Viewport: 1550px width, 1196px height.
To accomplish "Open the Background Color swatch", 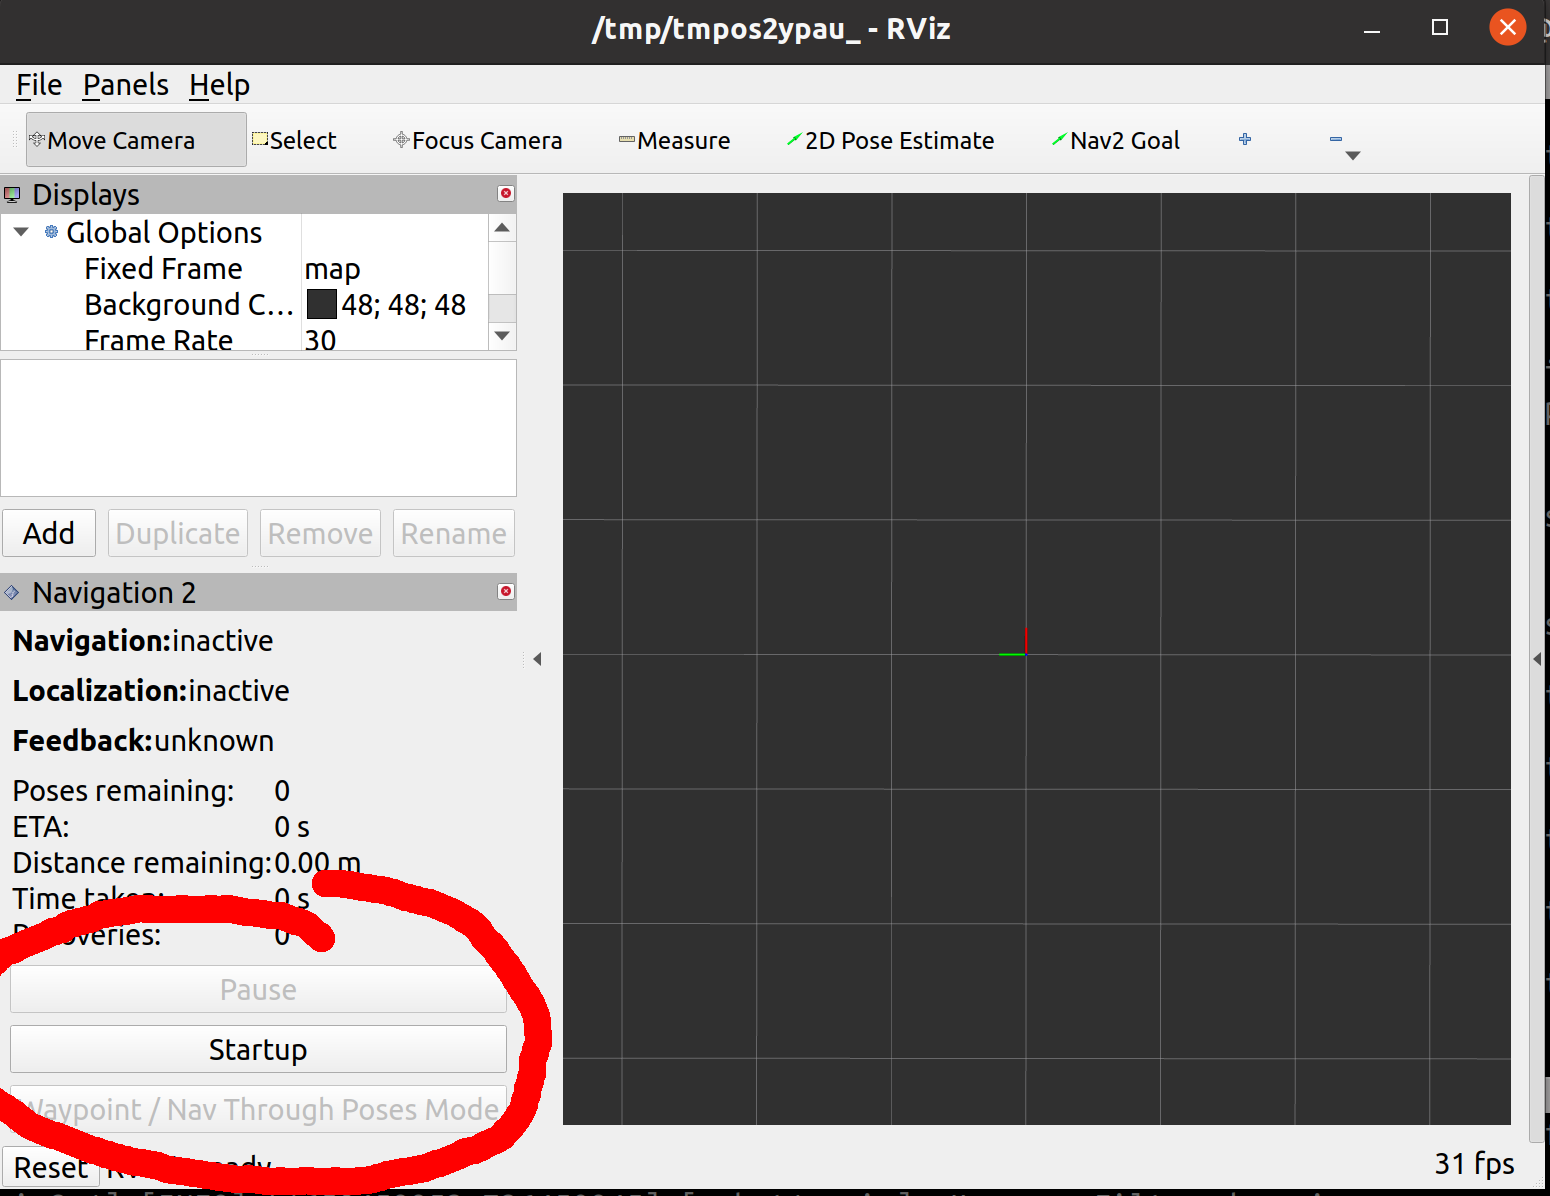I will (321, 304).
